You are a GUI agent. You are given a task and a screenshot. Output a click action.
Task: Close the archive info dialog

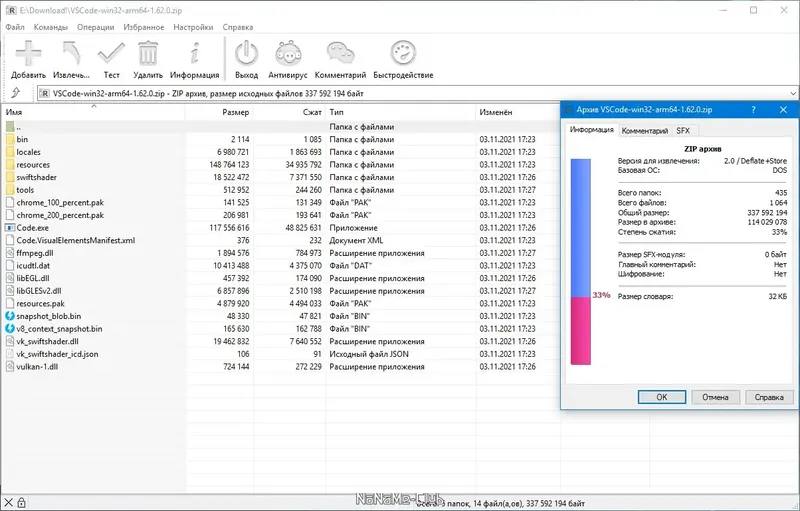(x=783, y=110)
